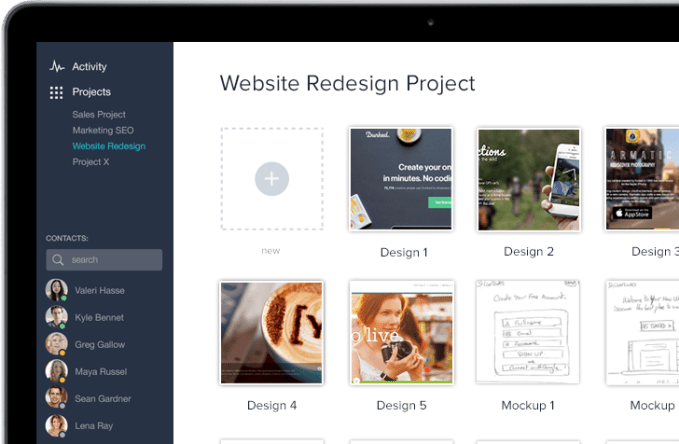The height and width of the screenshot is (444, 679).
Task: Click the contacts search field
Action: pos(104,259)
